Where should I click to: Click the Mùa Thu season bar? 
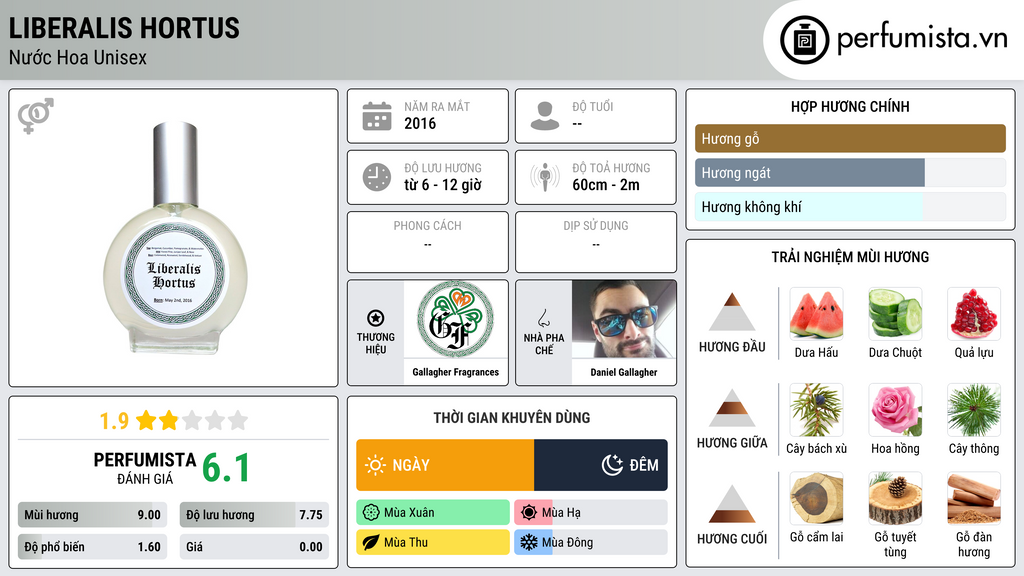[433, 542]
